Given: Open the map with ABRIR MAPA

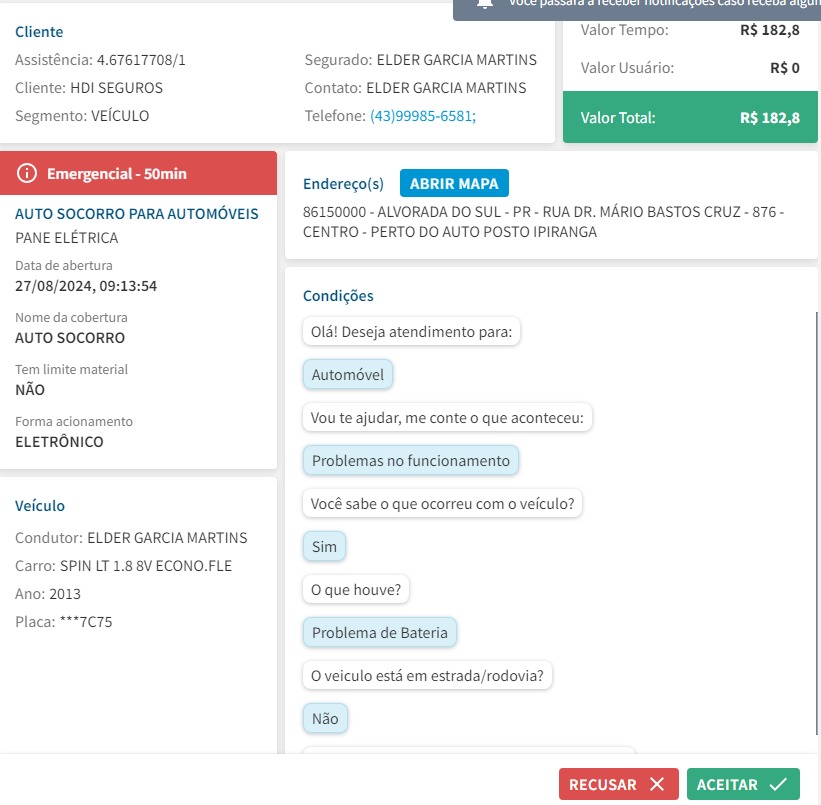Looking at the screenshot, I should pos(454,183).
